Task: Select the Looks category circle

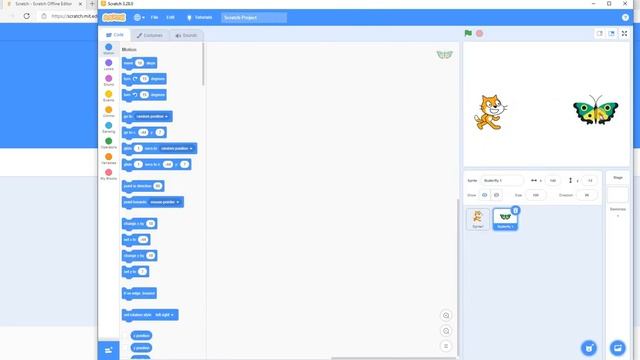Action: (x=109, y=63)
